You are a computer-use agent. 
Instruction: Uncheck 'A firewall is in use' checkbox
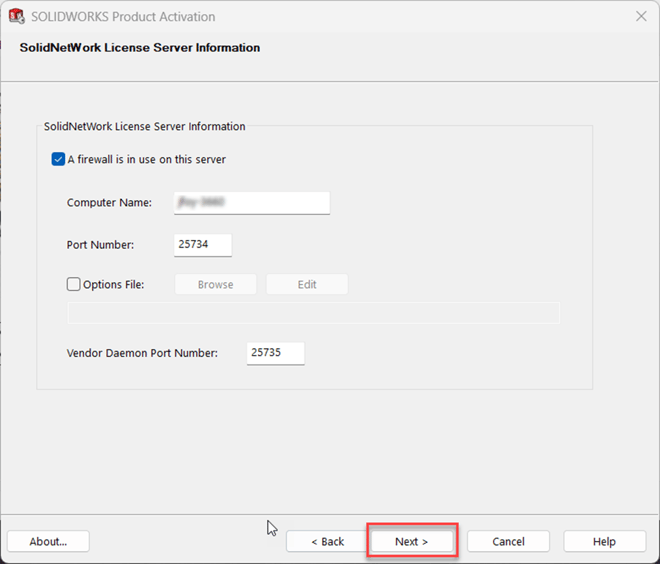tap(58, 160)
